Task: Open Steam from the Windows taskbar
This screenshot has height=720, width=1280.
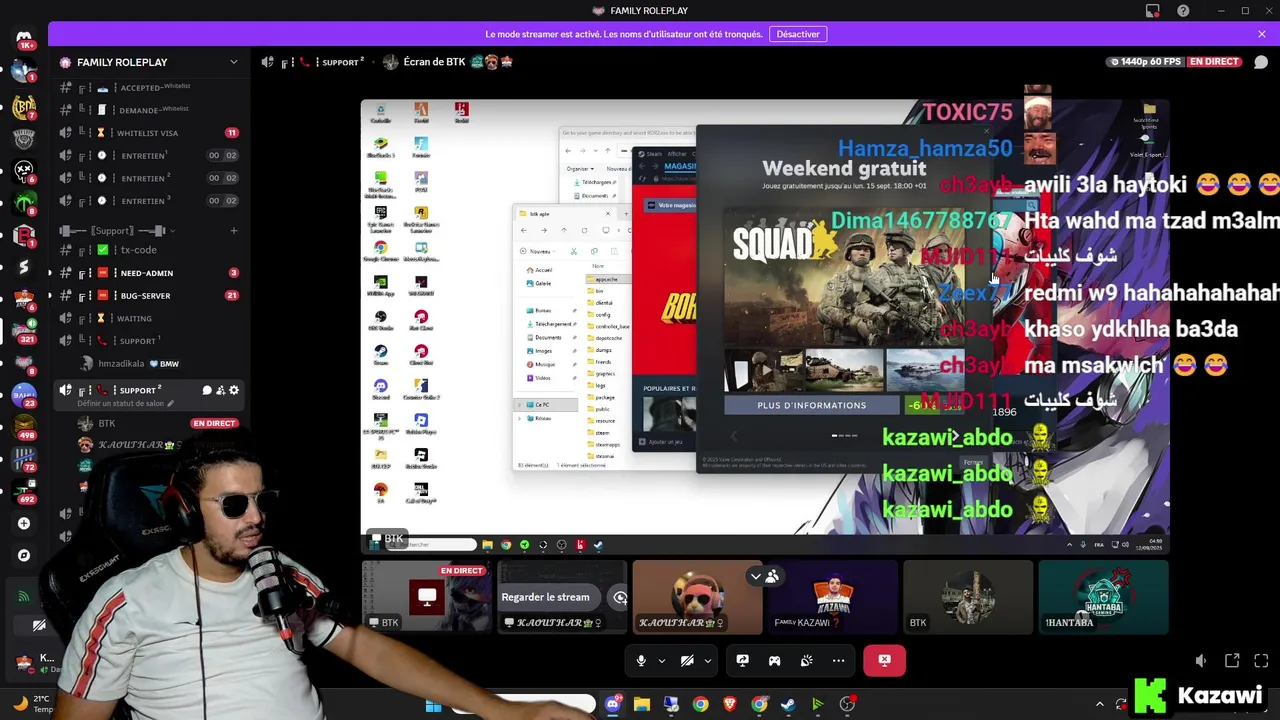Action: pyautogui.click(x=788, y=704)
